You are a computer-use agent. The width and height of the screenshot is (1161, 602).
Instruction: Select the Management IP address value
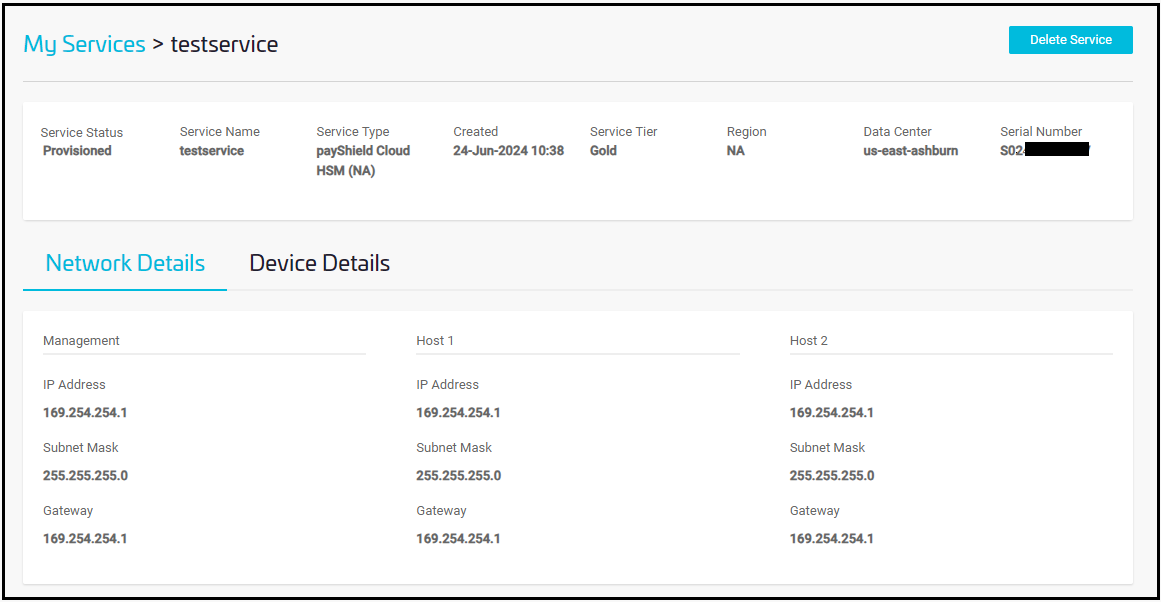click(x=85, y=413)
